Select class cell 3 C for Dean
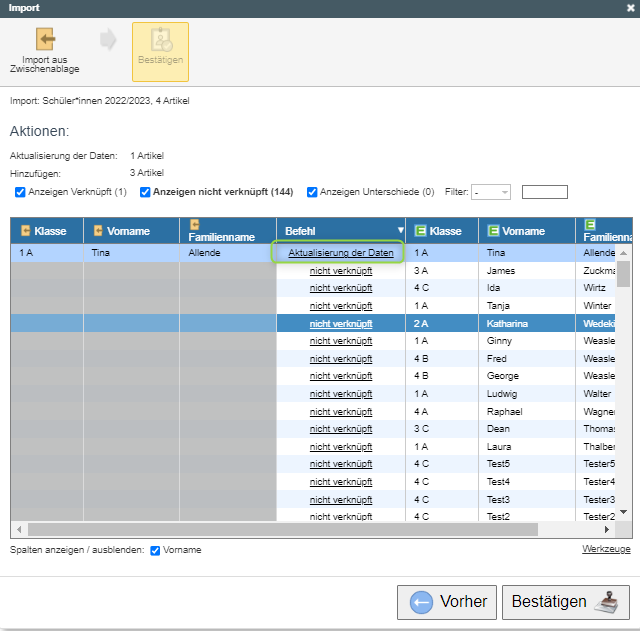 tap(442, 429)
